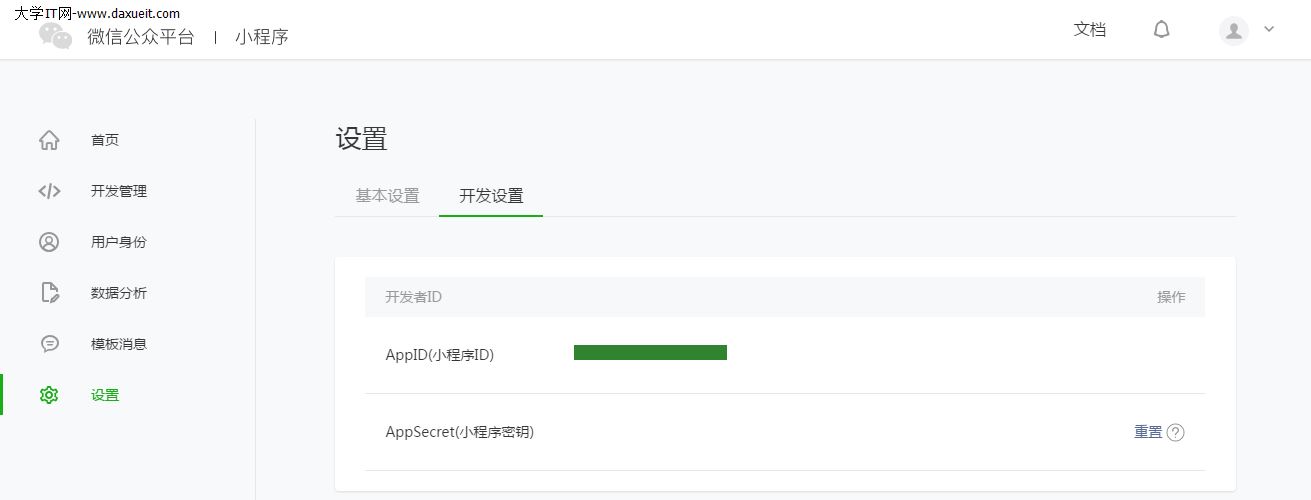Screen dimensions: 1311x500
Task: Click the 微信公众平台 title text
Action: tap(141, 37)
